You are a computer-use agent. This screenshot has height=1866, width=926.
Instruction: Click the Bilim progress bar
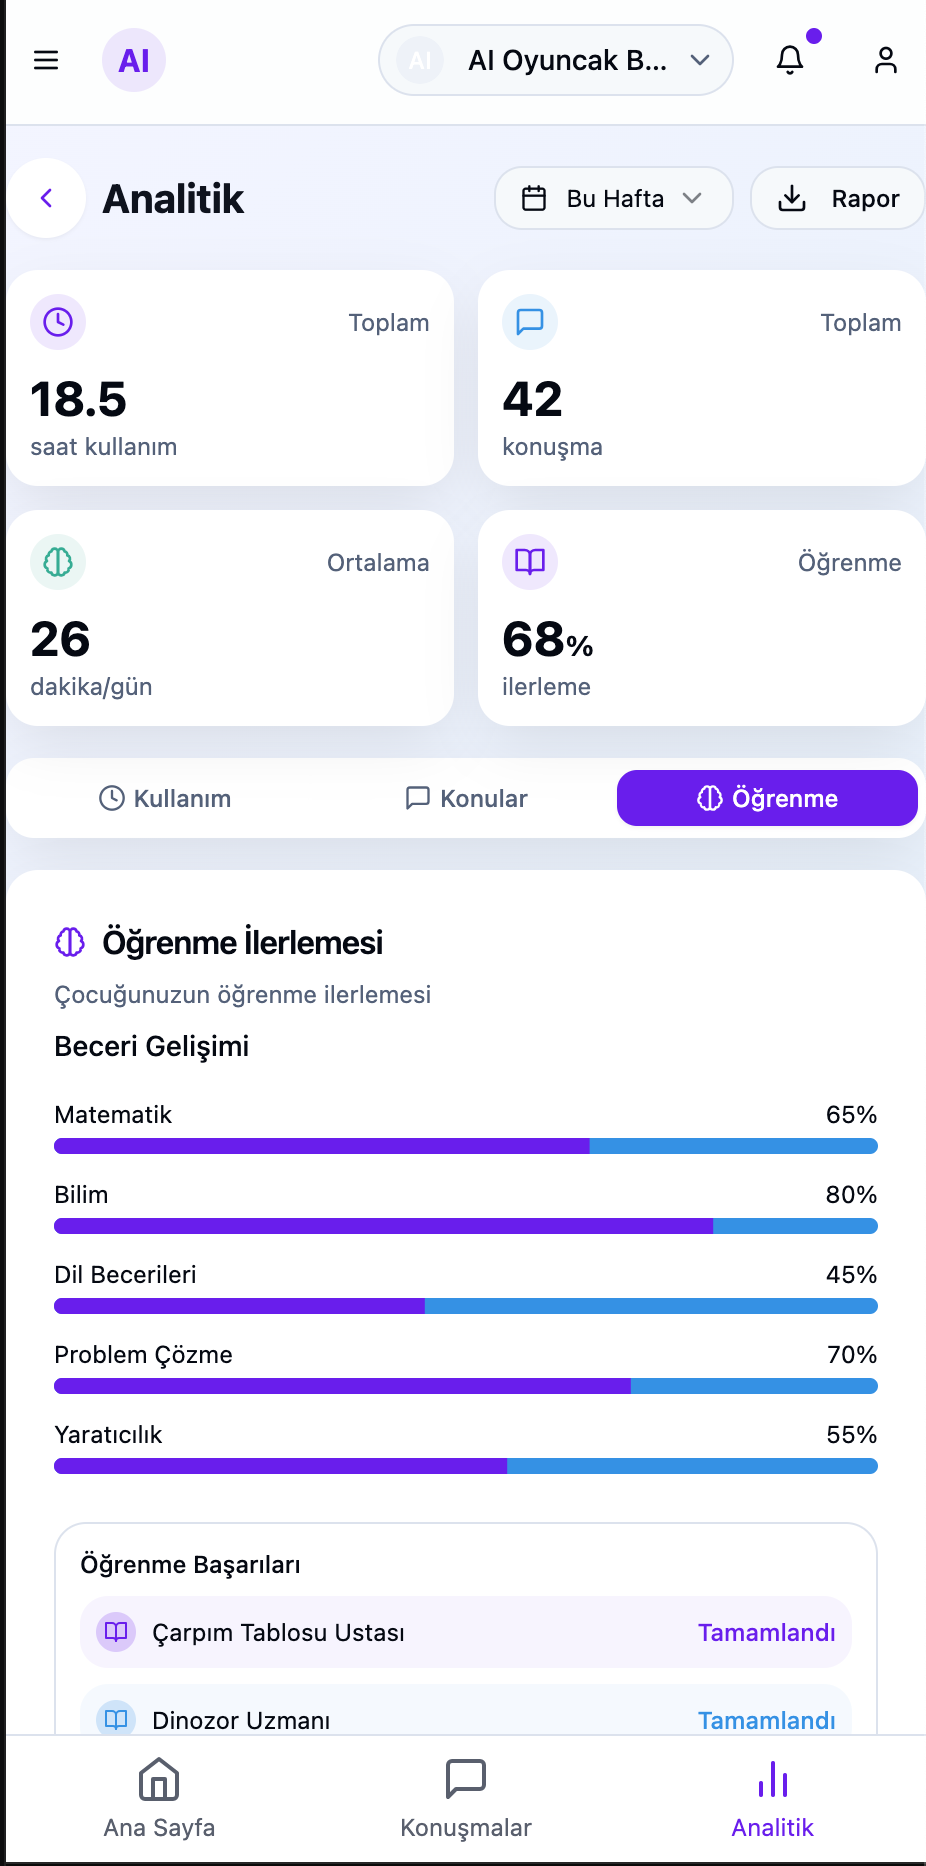(x=465, y=1225)
